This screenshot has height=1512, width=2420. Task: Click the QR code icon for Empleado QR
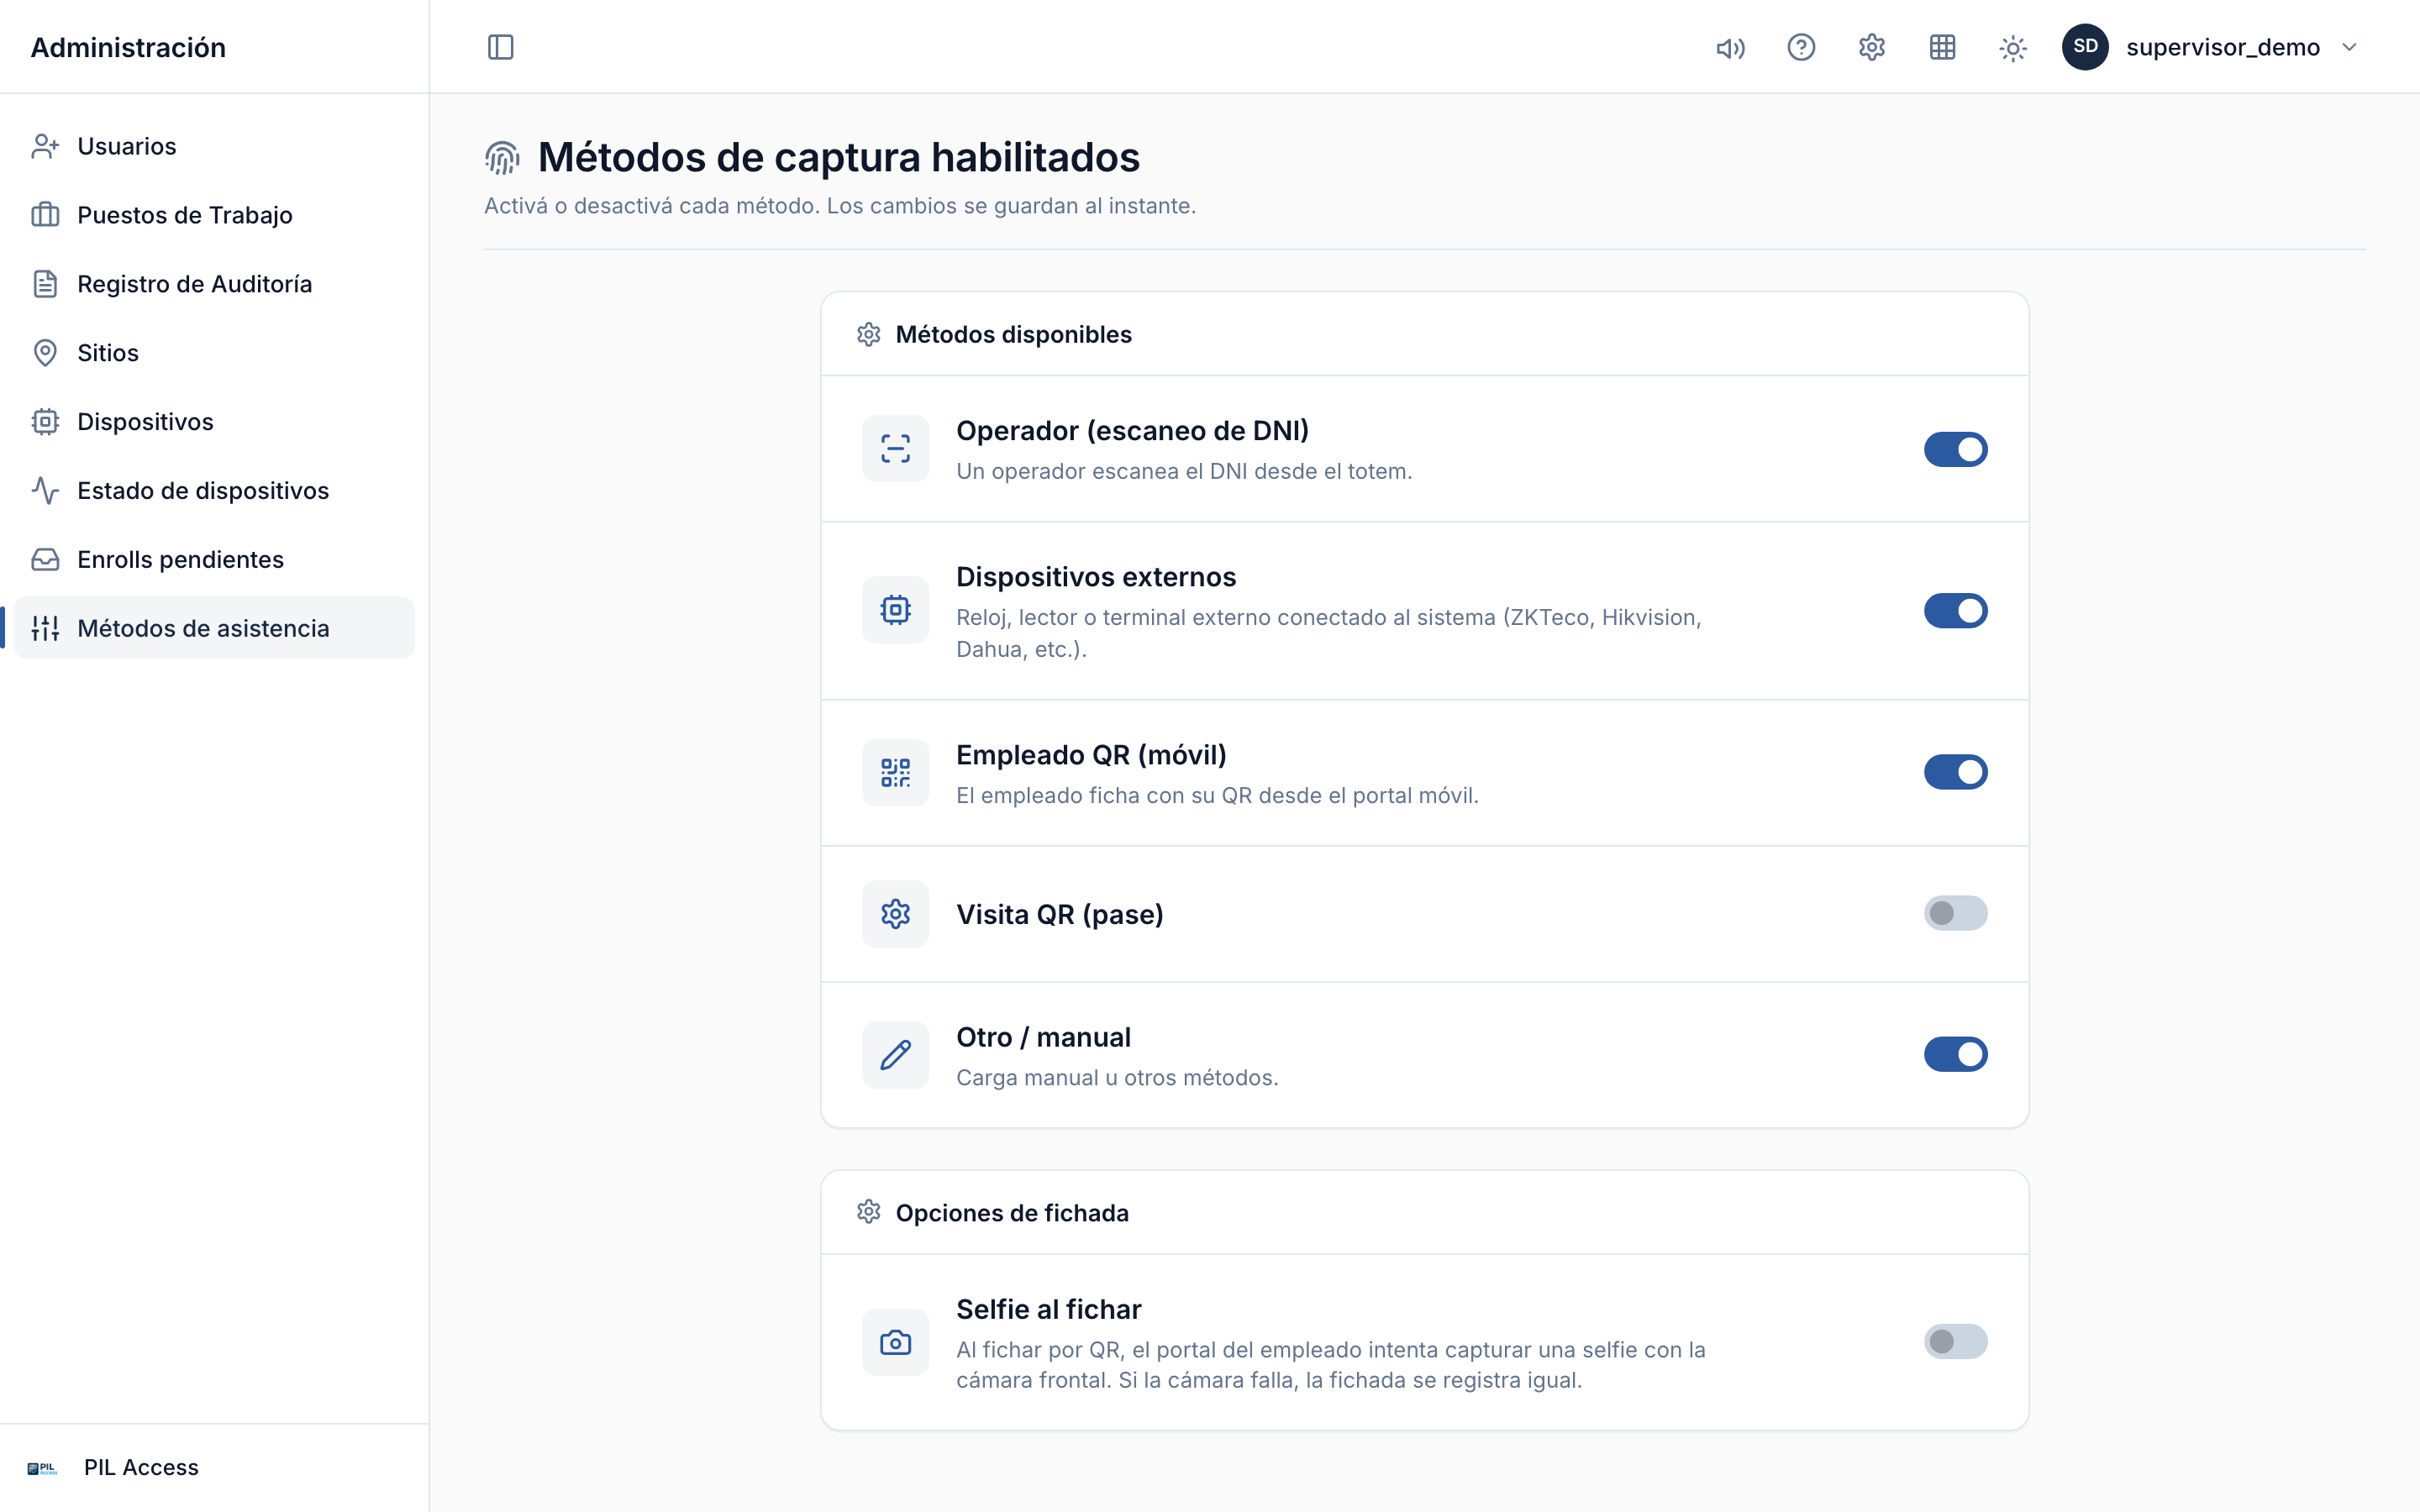pyautogui.click(x=895, y=772)
